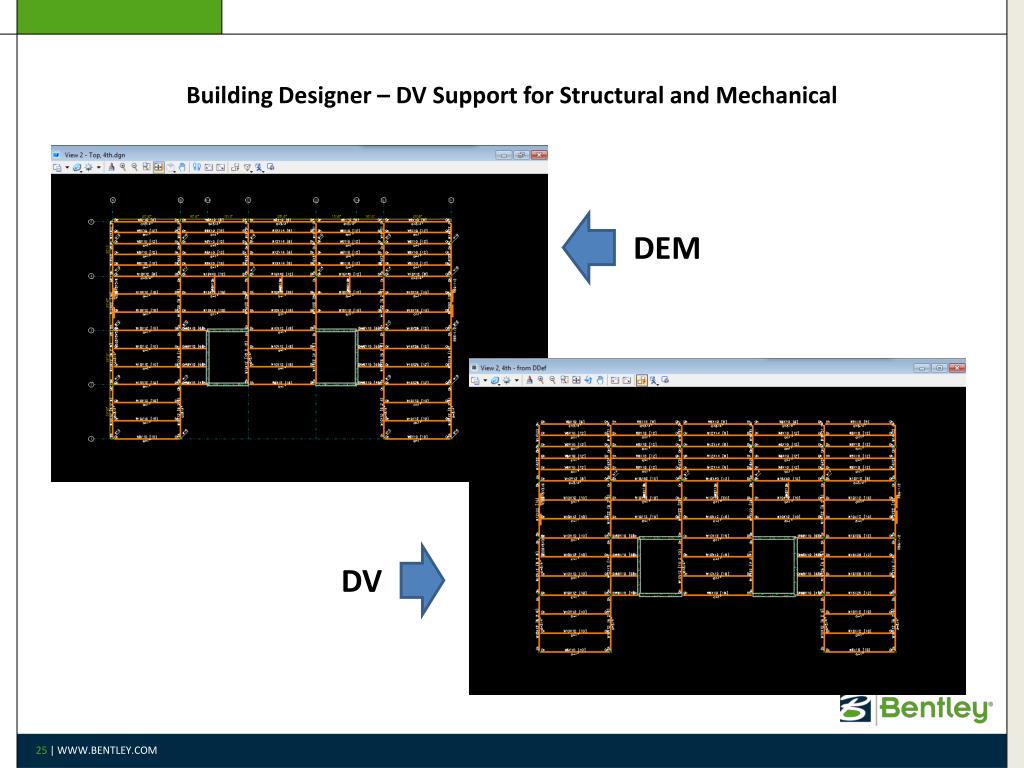Select Window Area tool in from DDef window
Screen dimensions: 1024x768
click(565, 380)
